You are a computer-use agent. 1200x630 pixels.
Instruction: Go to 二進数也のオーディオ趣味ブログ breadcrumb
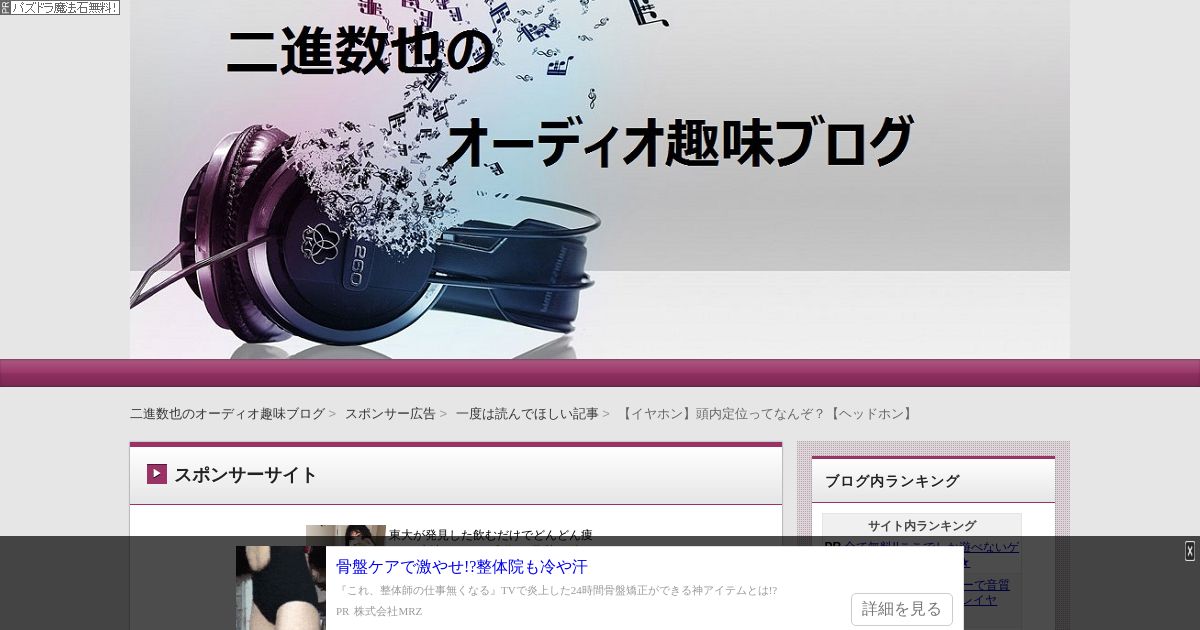(x=227, y=414)
